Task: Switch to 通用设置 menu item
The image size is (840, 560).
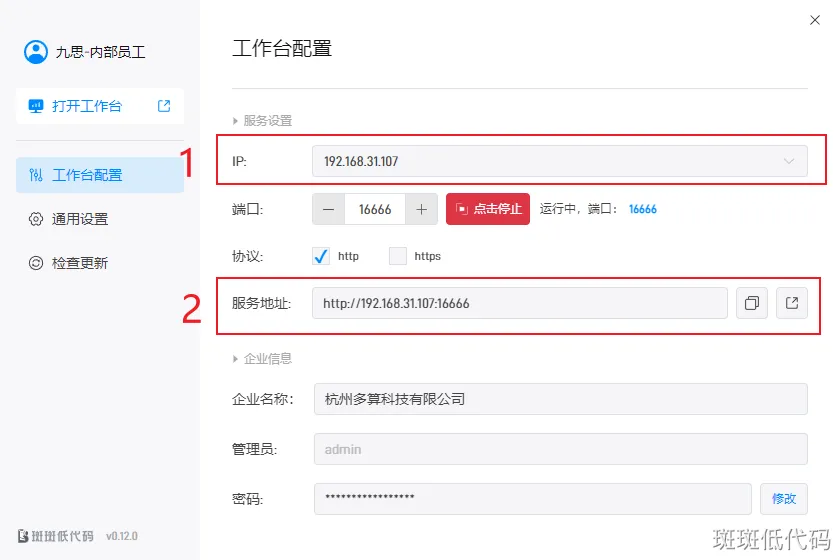Action: pos(80,219)
